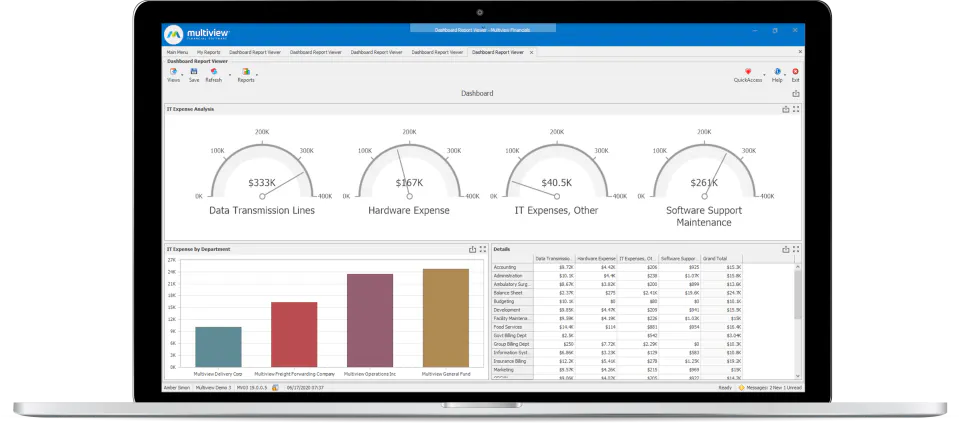
Task: Maximize the IT Expense Analysis panel
Action: click(x=796, y=109)
